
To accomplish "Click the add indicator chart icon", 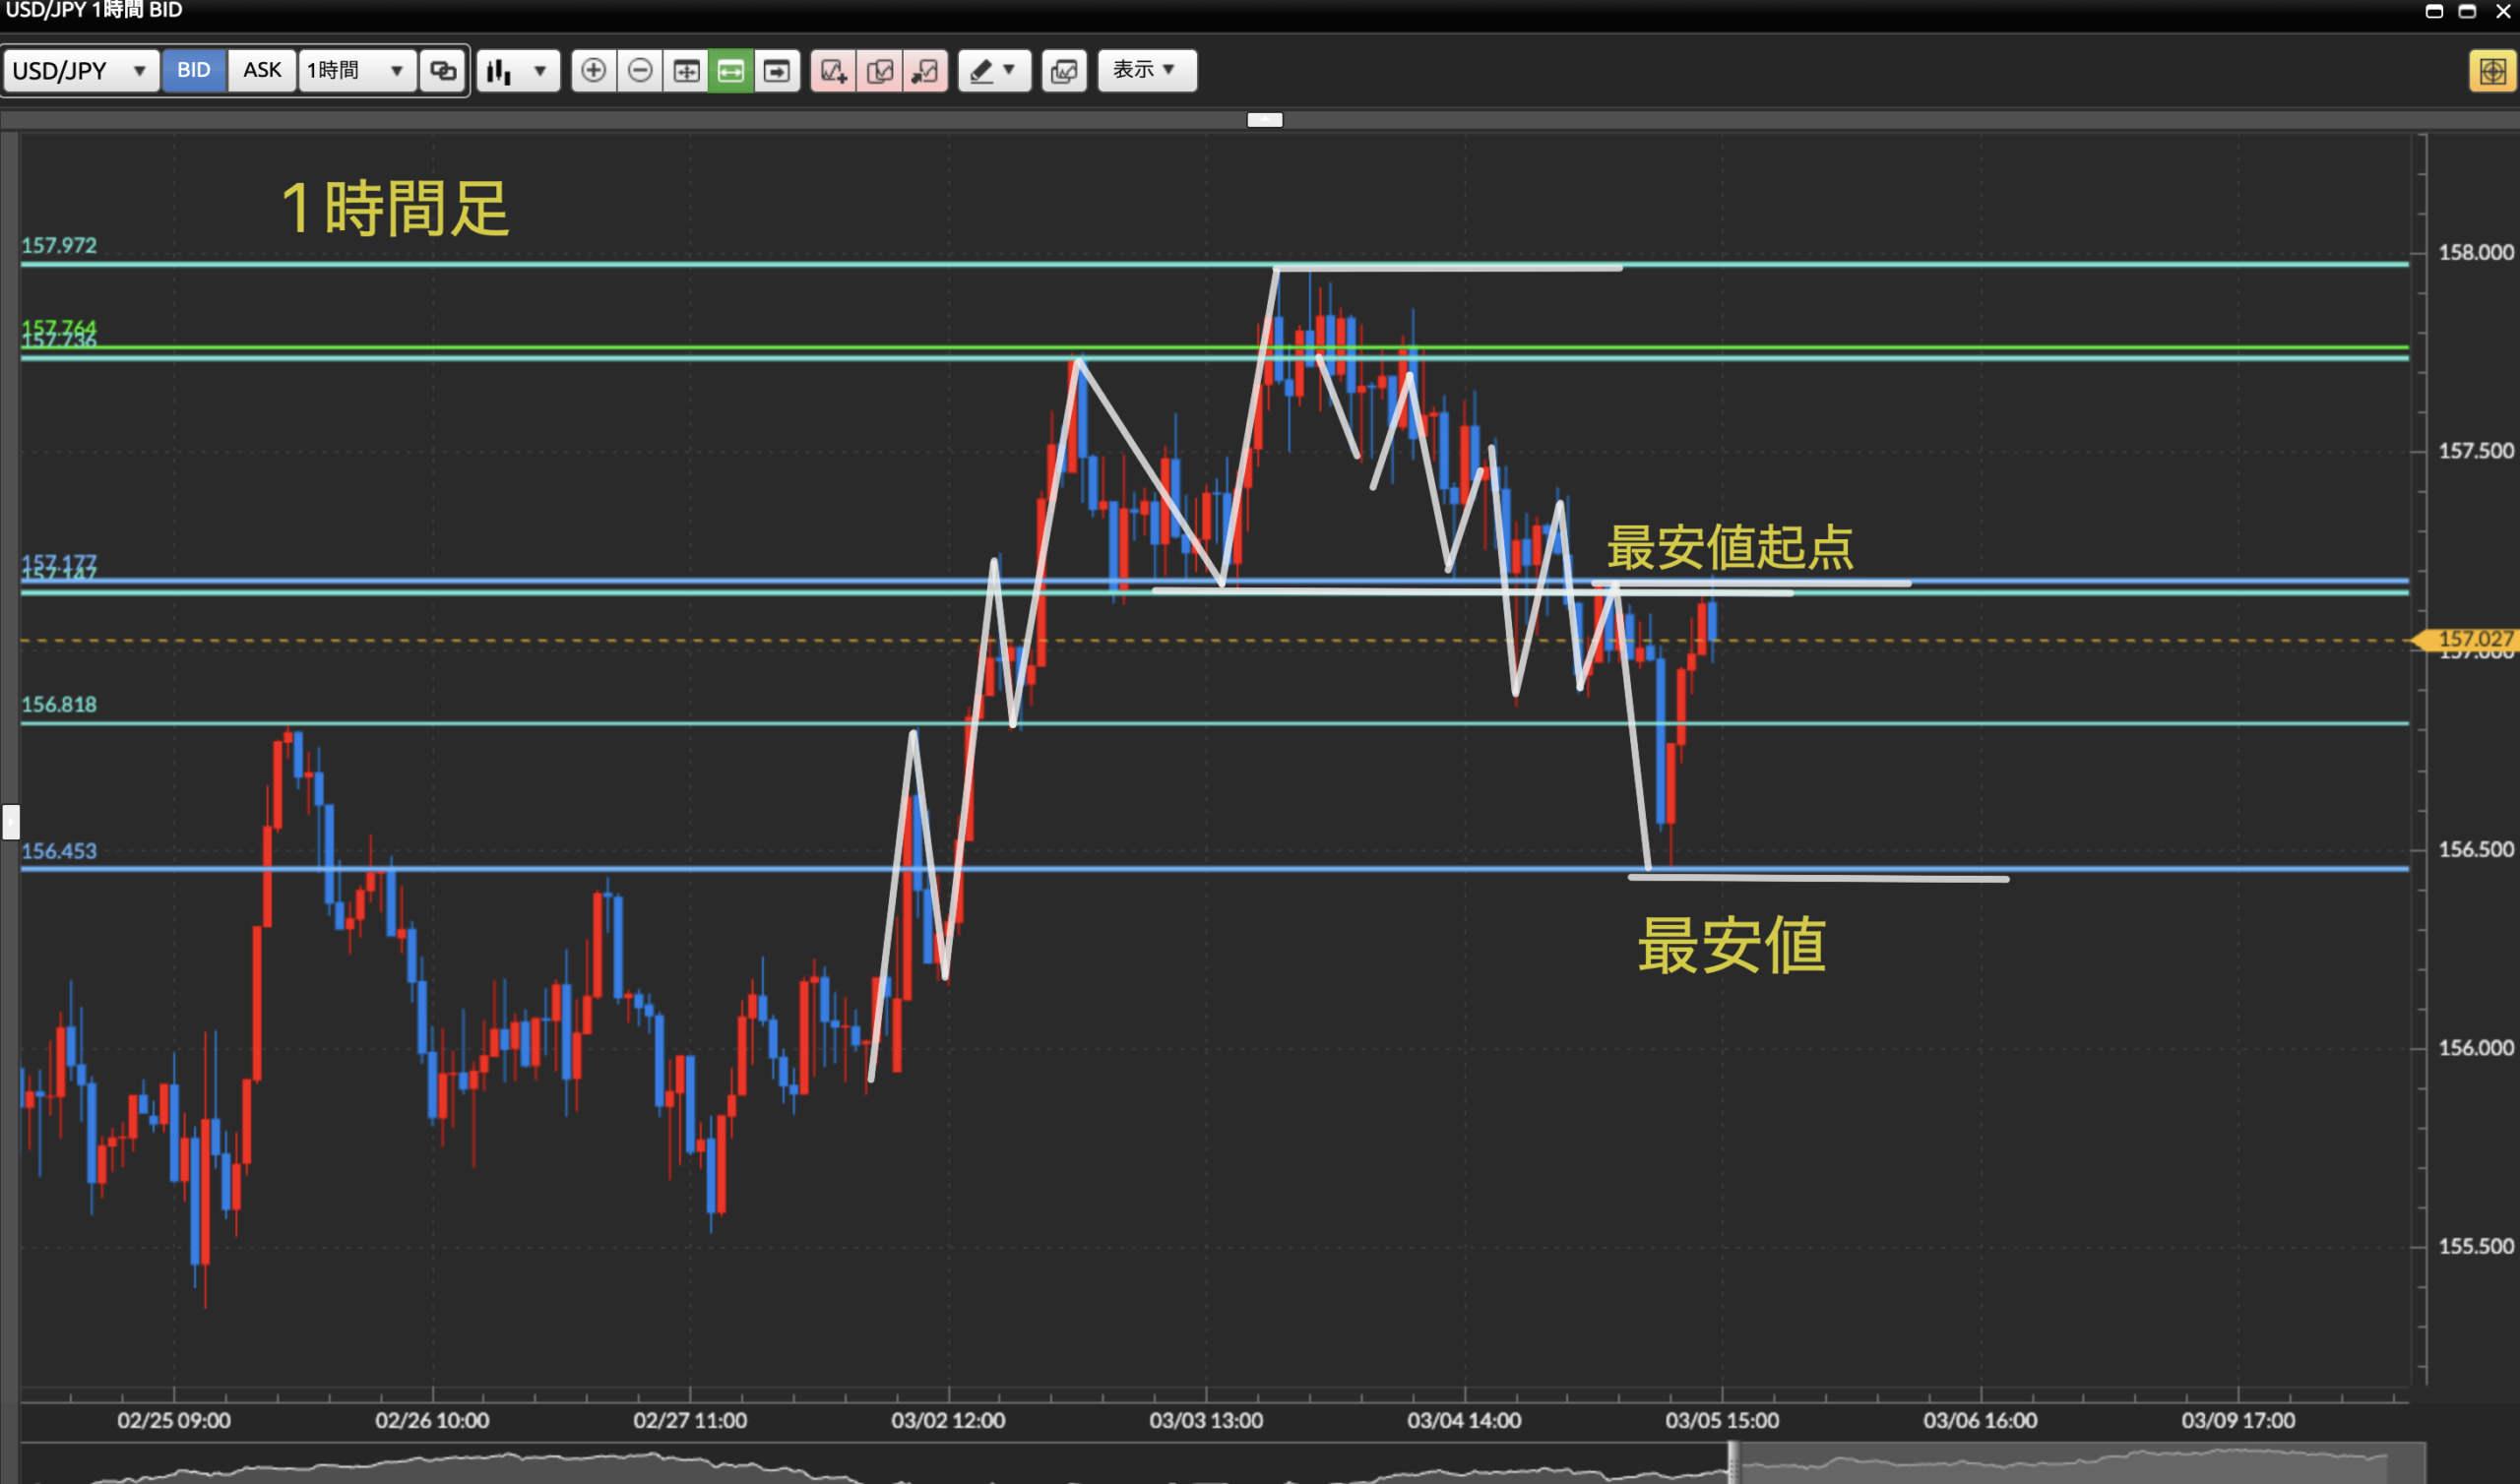I will coord(833,71).
